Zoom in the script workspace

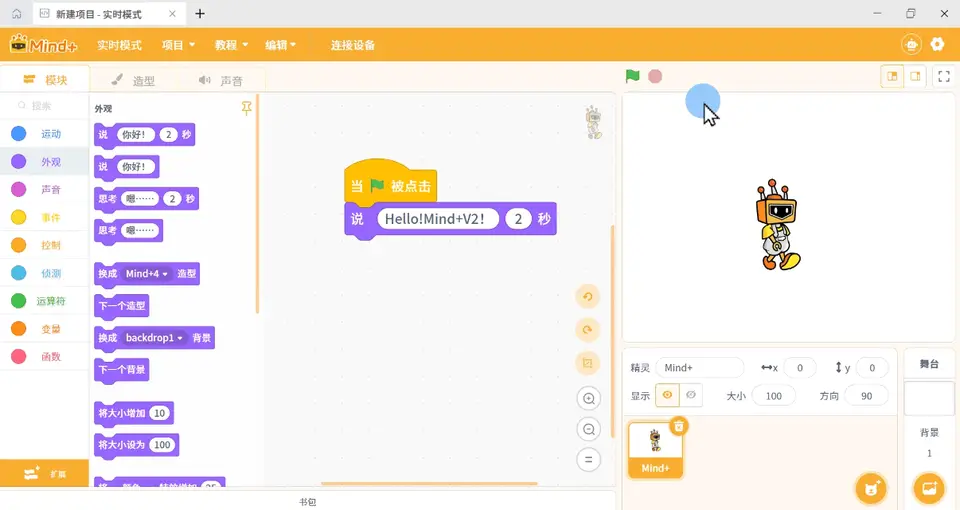pos(588,399)
